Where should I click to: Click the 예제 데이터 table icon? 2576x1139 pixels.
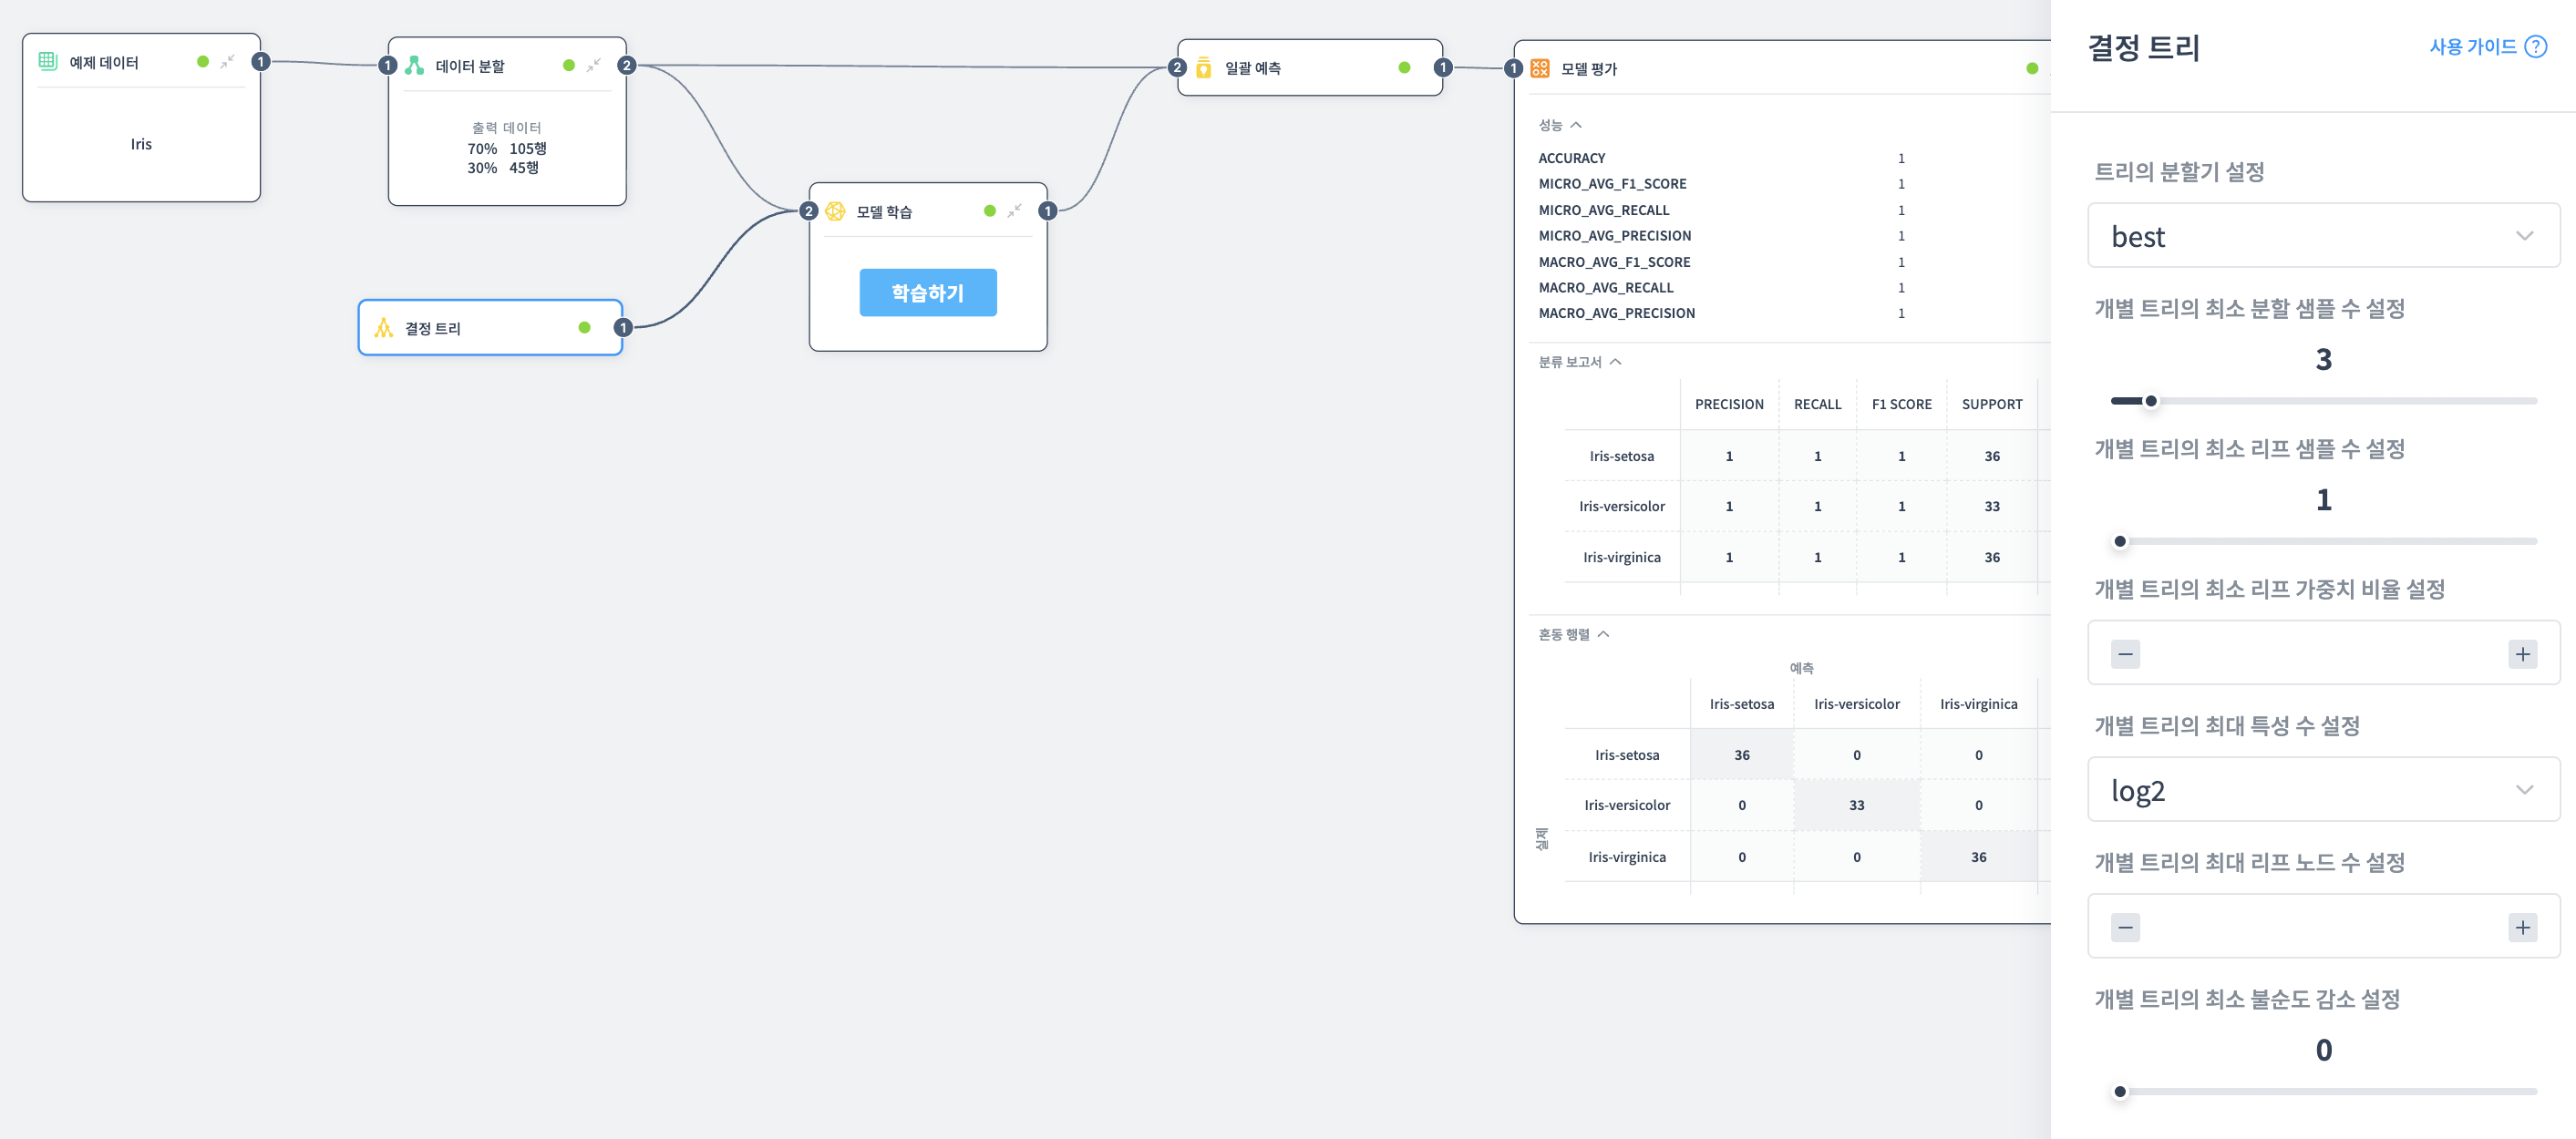(47, 61)
